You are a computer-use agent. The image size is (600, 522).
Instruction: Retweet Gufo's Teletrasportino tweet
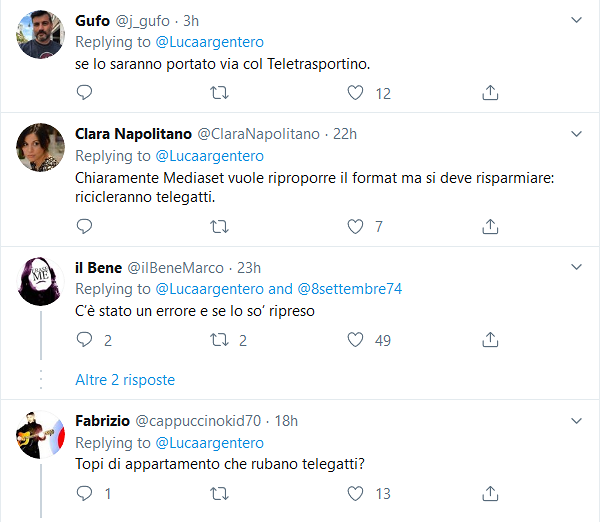pos(219,93)
